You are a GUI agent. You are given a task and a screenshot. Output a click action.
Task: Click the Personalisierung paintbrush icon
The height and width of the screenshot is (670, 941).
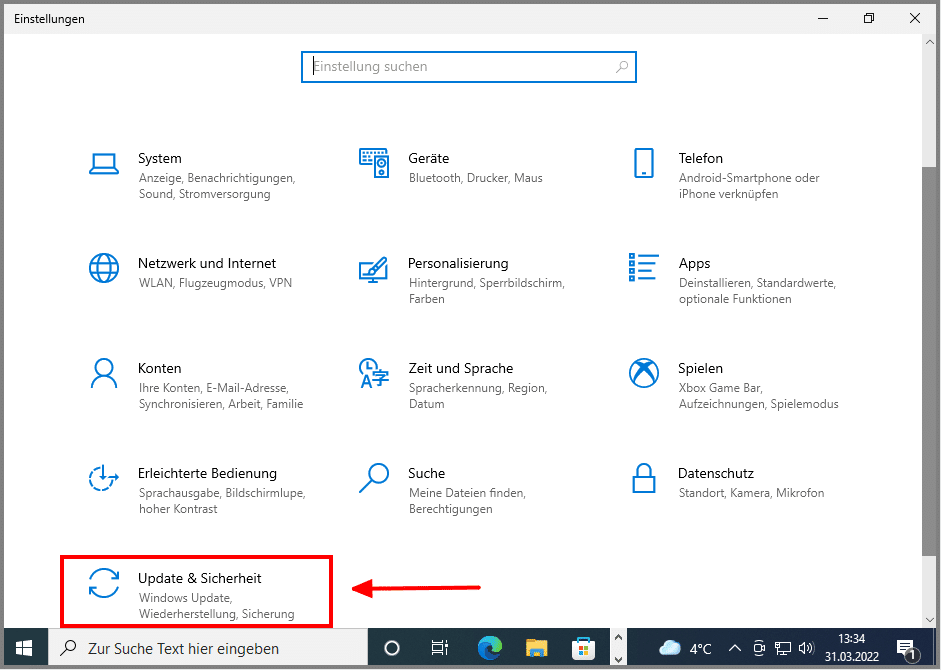tap(373, 268)
